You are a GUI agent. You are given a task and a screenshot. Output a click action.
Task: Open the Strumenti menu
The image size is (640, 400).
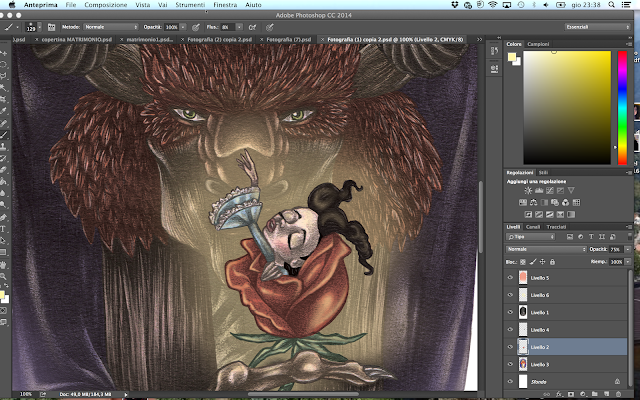(190, 5)
